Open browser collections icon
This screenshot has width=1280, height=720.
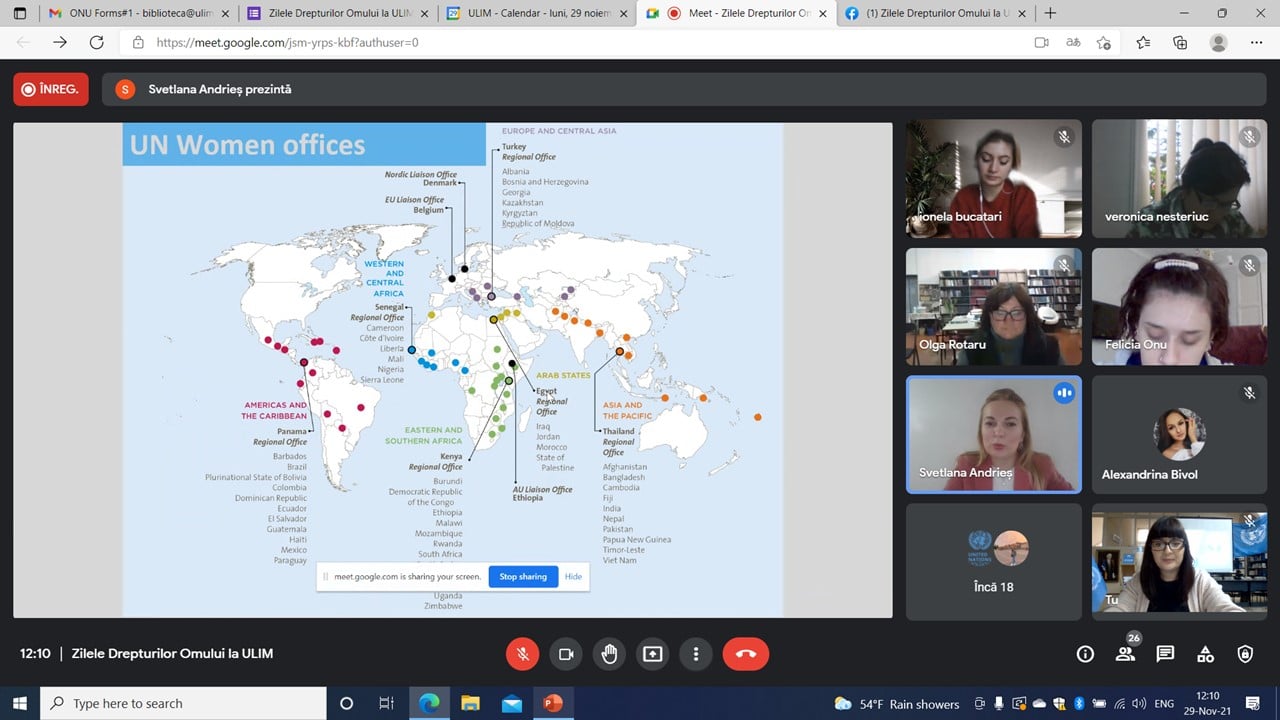[x=1180, y=43]
